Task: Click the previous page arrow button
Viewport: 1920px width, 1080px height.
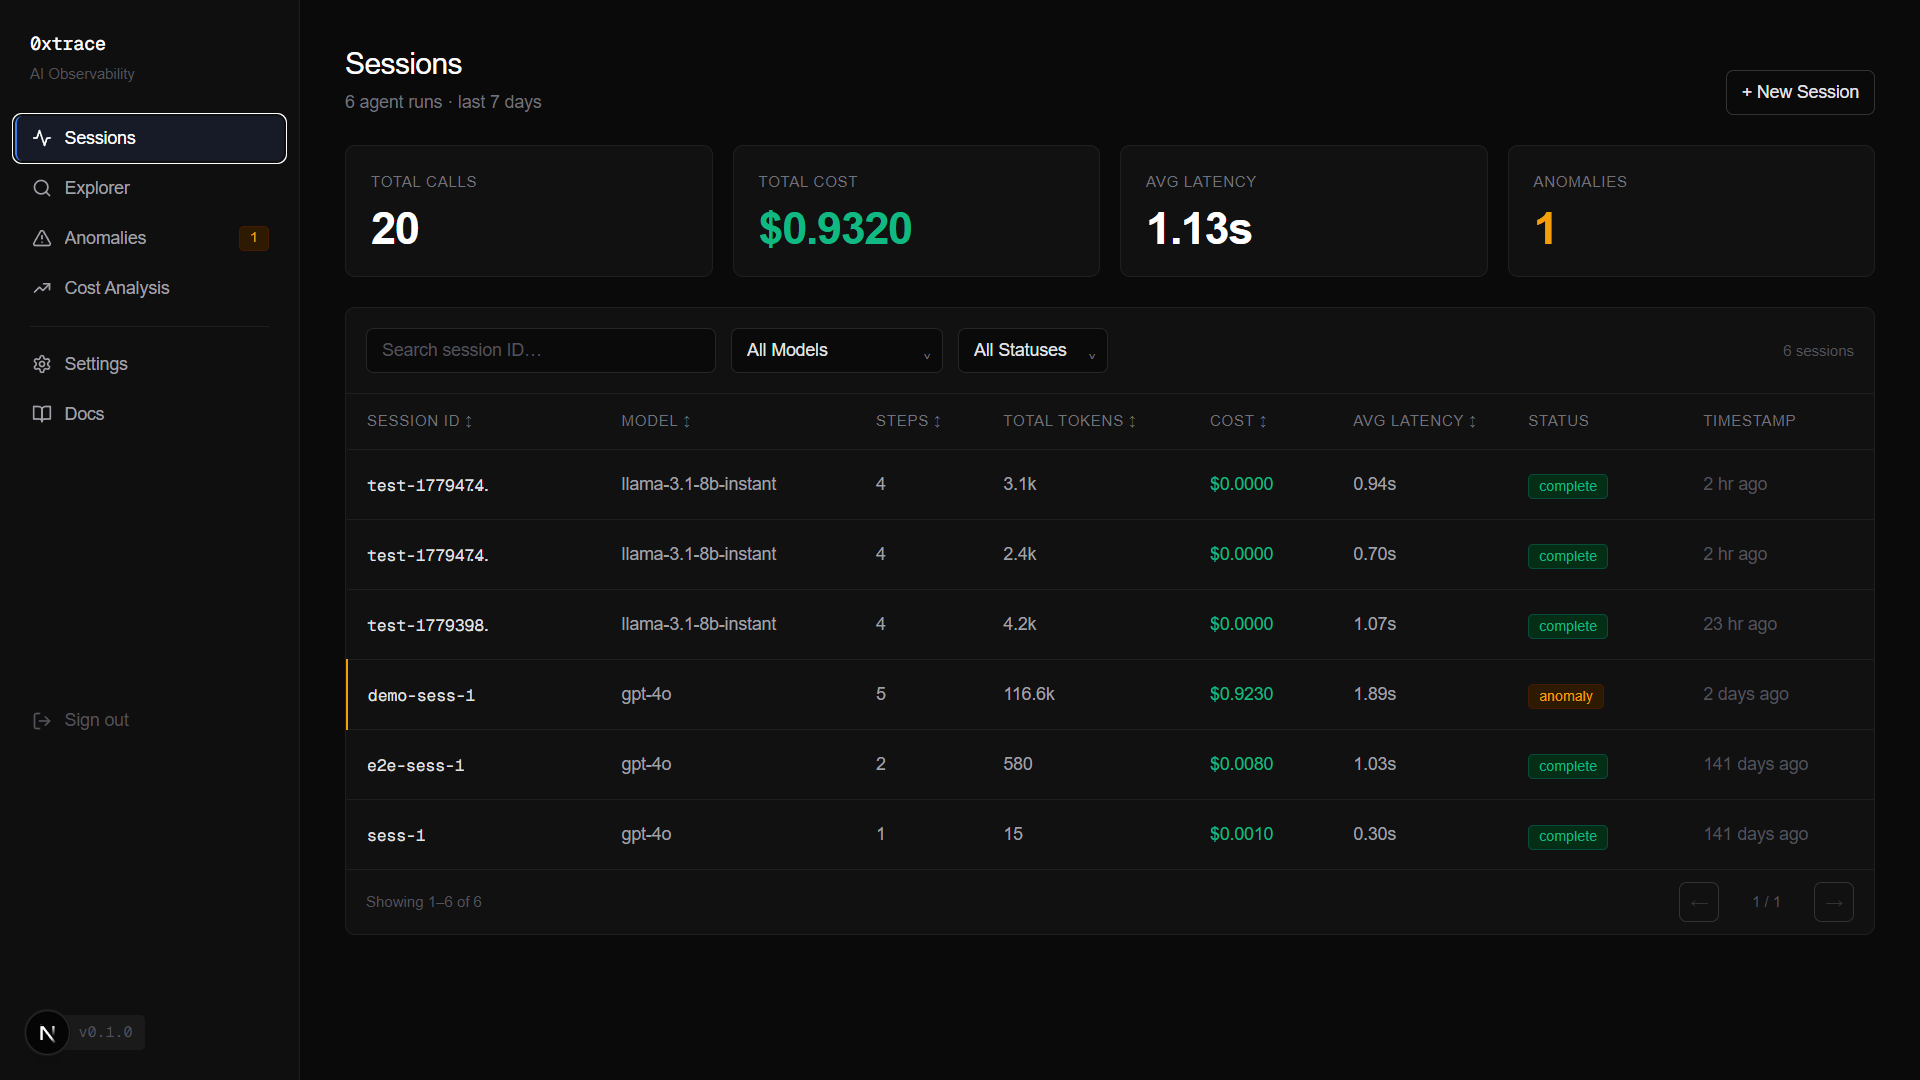Action: click(1699, 902)
